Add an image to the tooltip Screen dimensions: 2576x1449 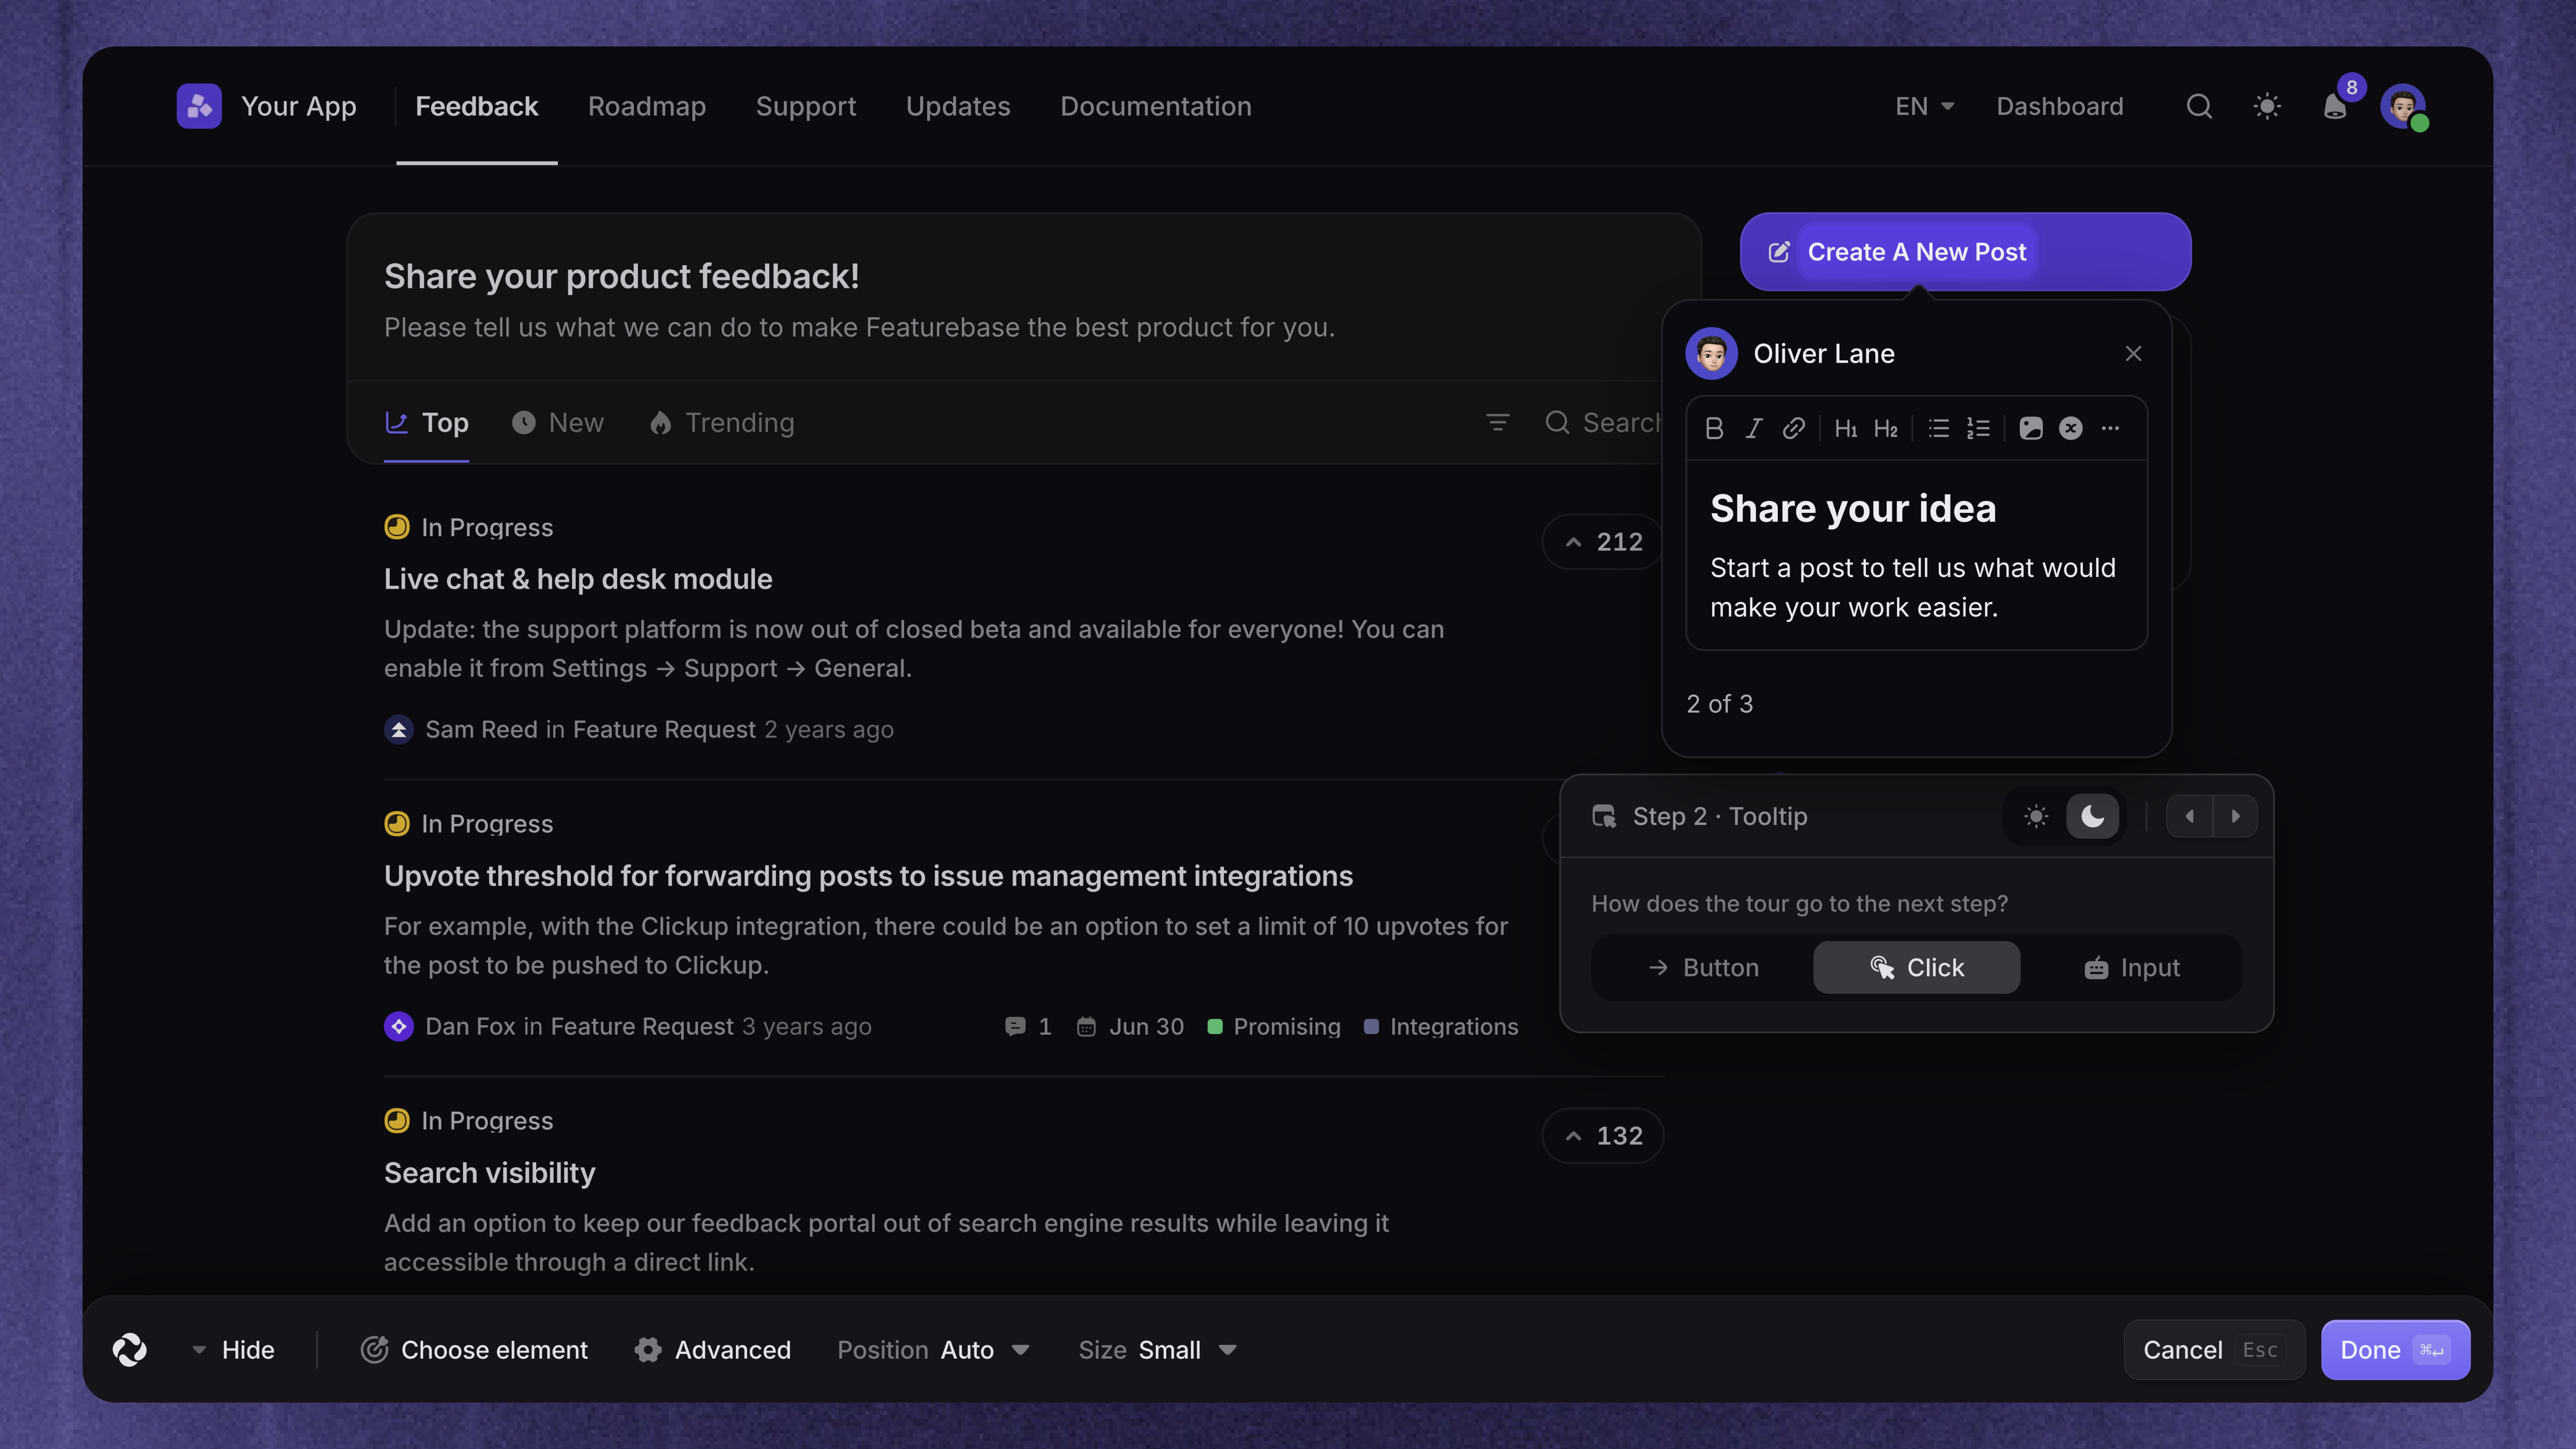[2031, 428]
